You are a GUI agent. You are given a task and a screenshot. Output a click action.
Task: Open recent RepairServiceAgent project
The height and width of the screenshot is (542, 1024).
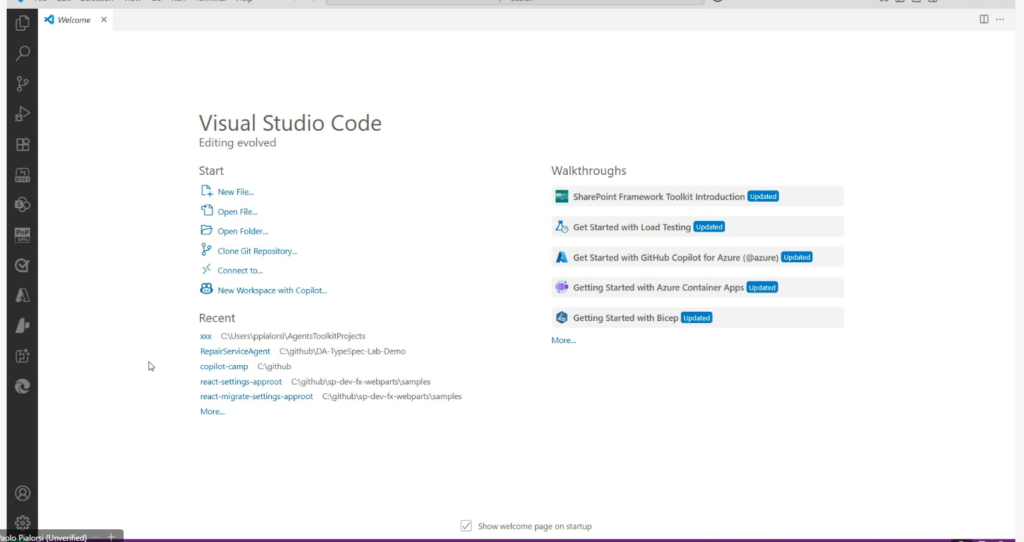234,351
